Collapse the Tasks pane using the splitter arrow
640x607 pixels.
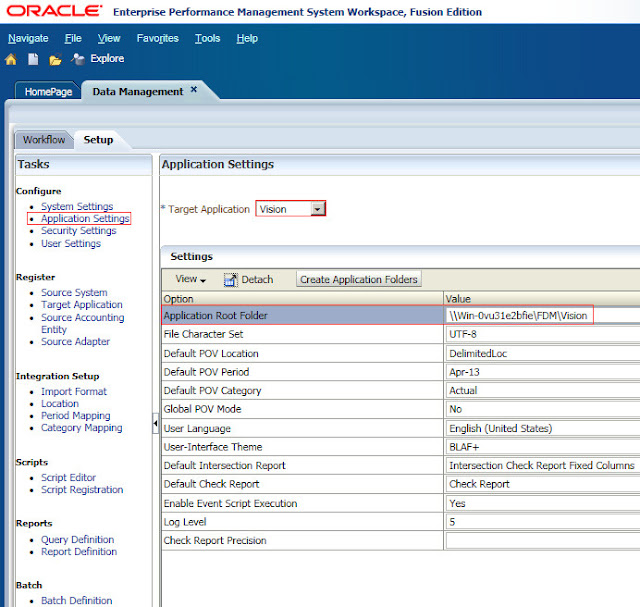click(x=155, y=423)
